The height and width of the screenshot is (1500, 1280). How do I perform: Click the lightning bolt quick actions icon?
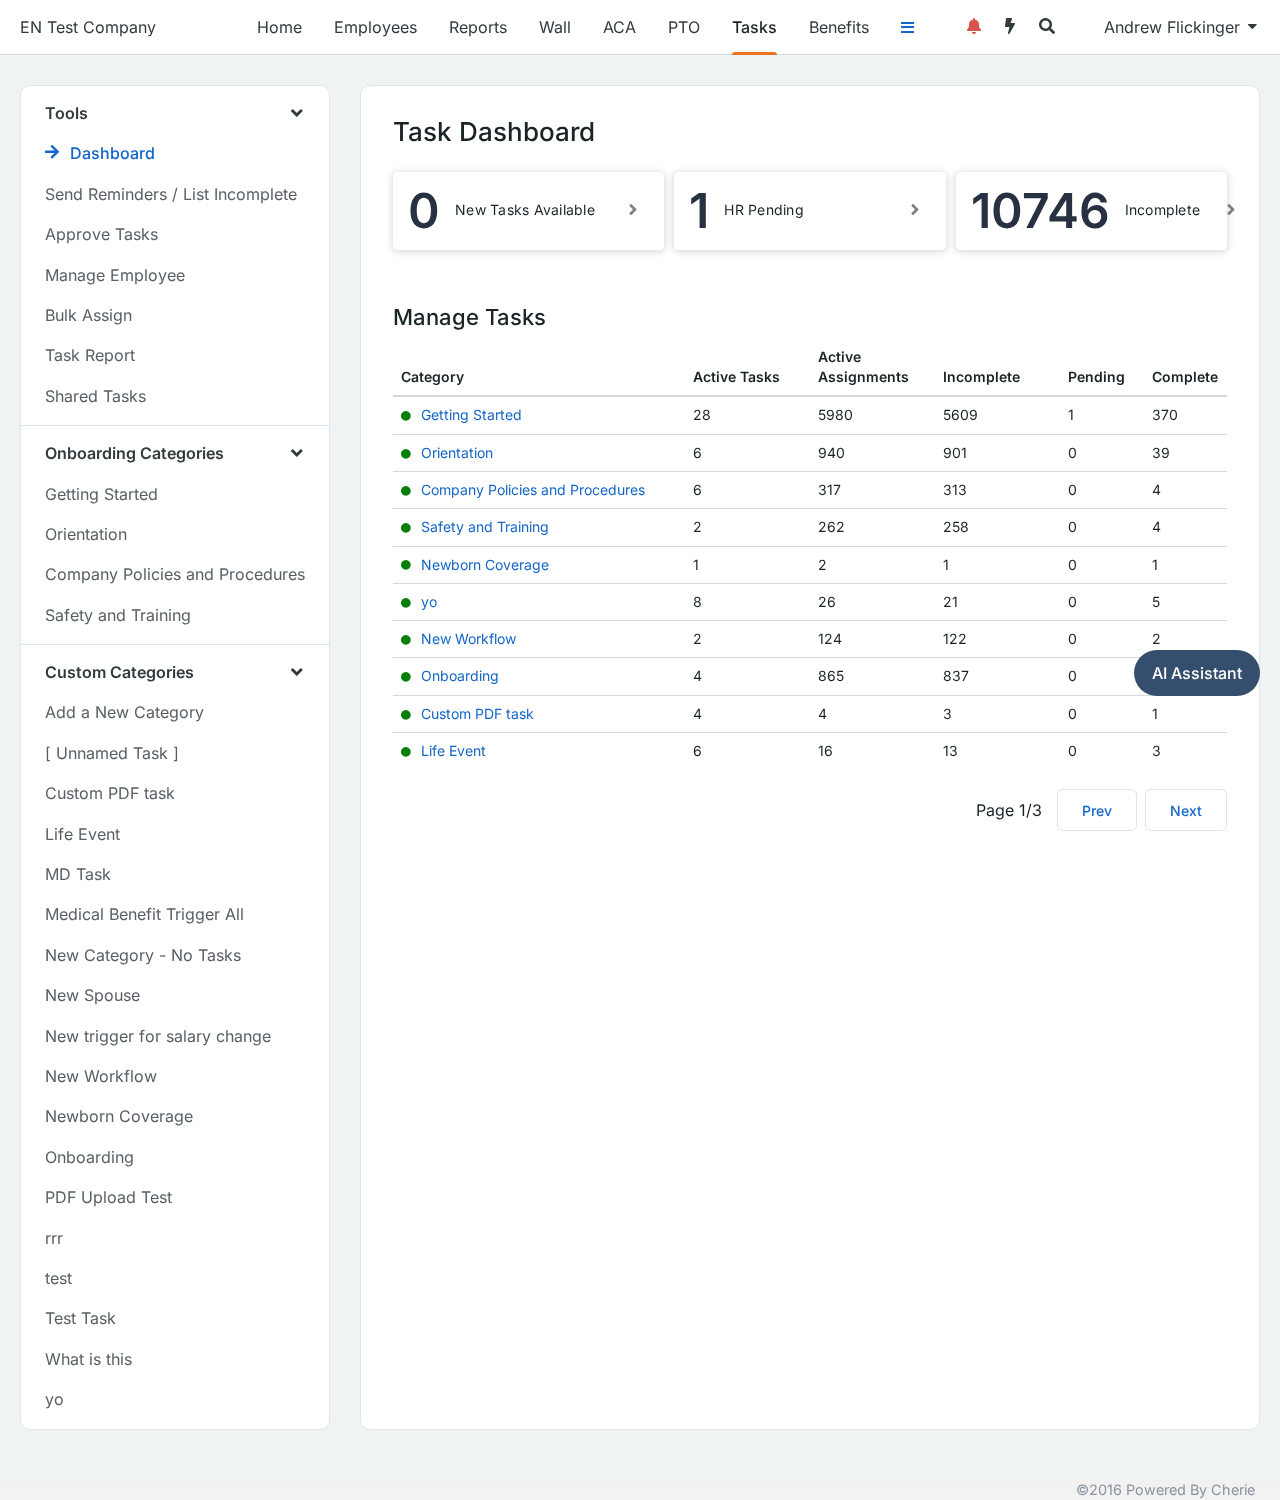[x=1010, y=27]
